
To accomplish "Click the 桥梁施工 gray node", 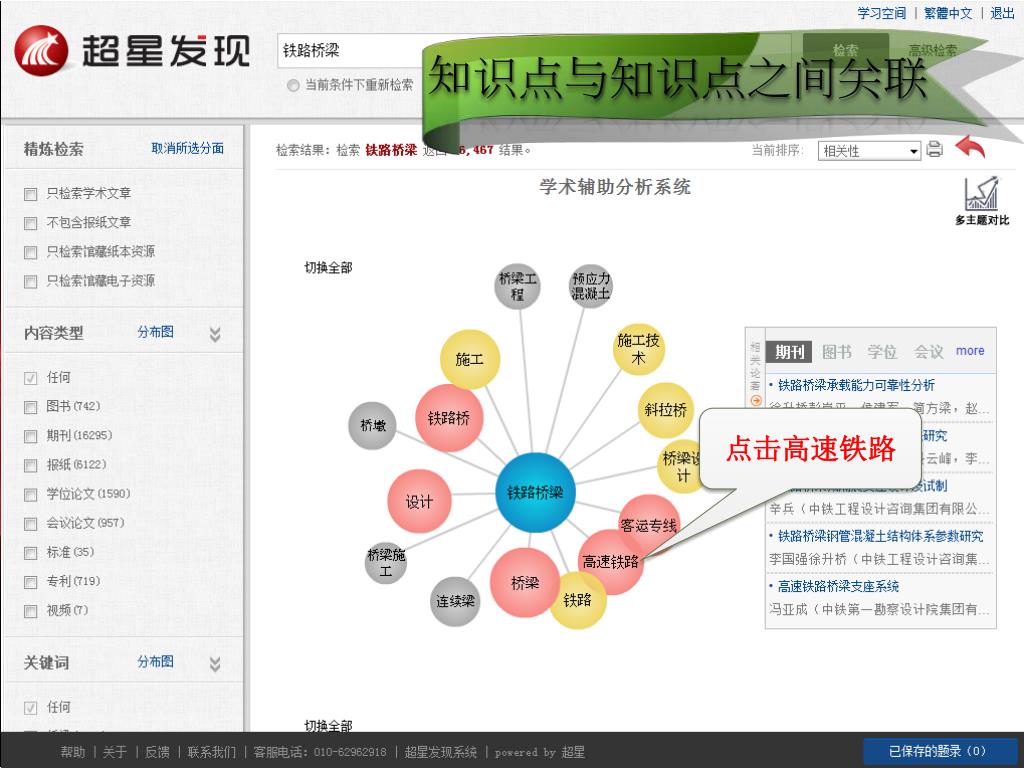I will pos(386,562).
